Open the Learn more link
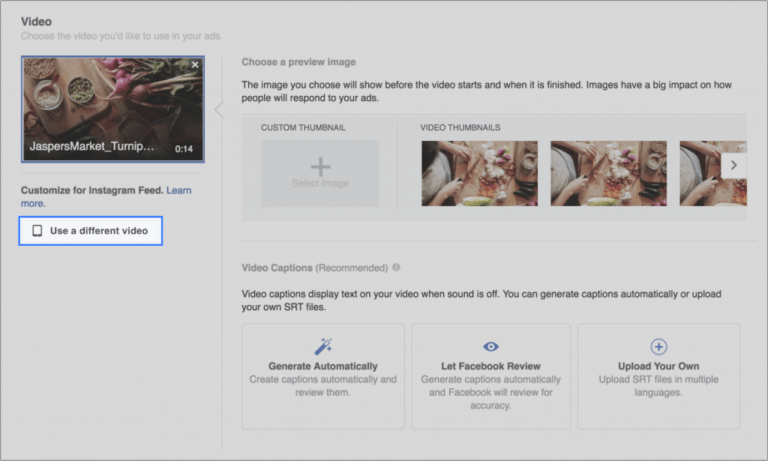The height and width of the screenshot is (461, 768). (179, 190)
